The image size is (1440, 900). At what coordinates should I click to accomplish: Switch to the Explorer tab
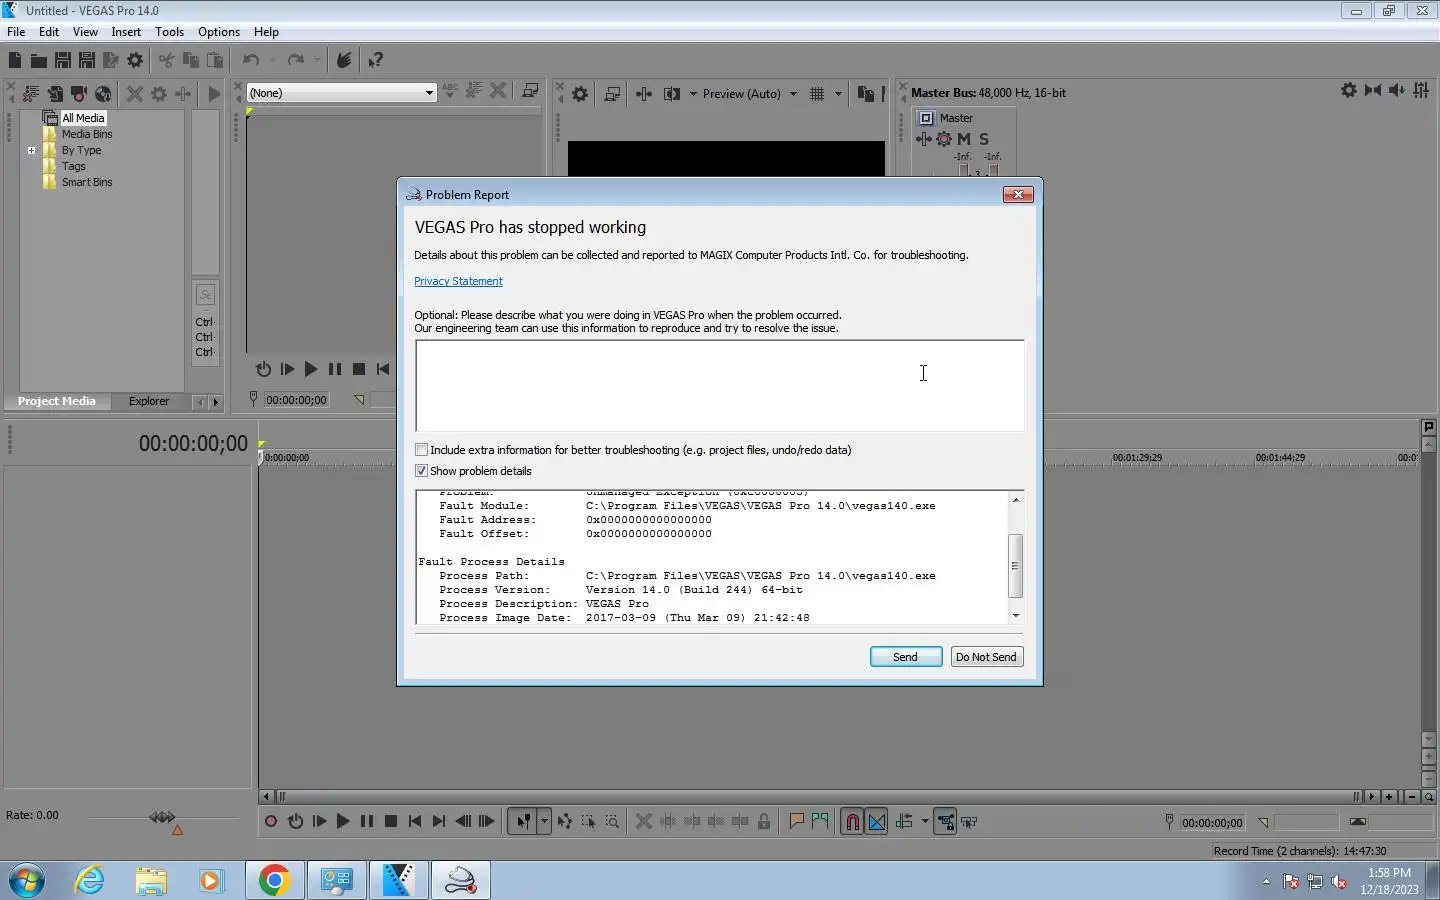pos(149,401)
